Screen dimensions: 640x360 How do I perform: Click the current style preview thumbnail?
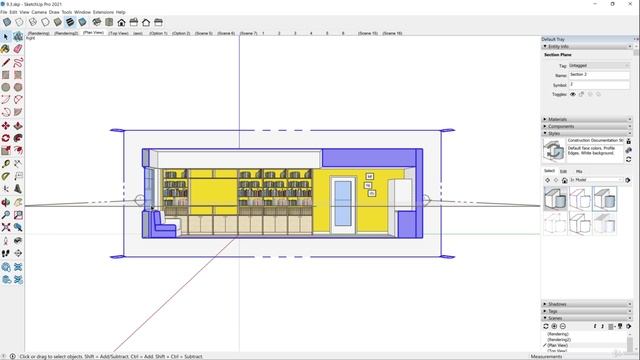point(554,151)
